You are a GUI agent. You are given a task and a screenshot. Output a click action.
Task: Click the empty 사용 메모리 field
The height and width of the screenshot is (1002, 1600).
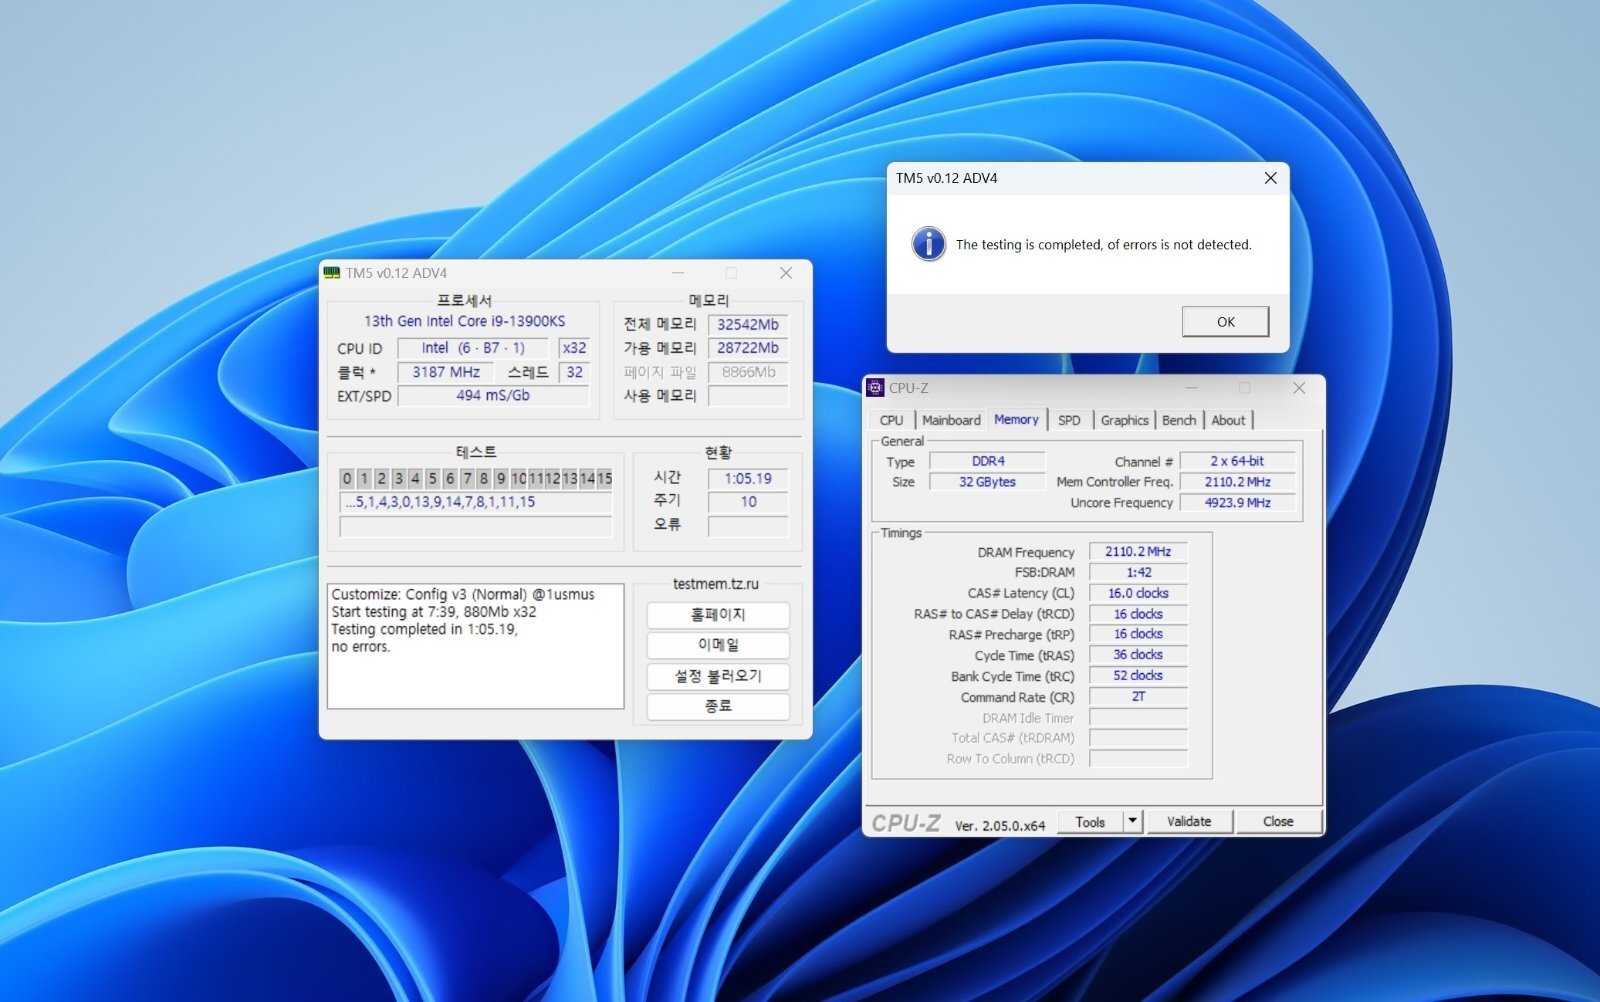coord(747,396)
